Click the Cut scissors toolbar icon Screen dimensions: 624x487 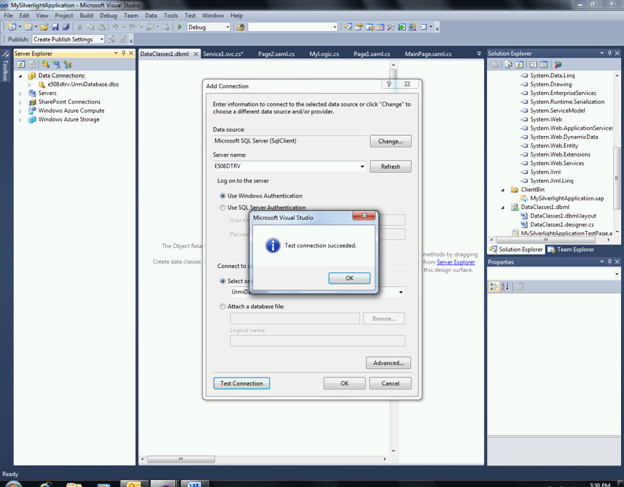point(80,27)
